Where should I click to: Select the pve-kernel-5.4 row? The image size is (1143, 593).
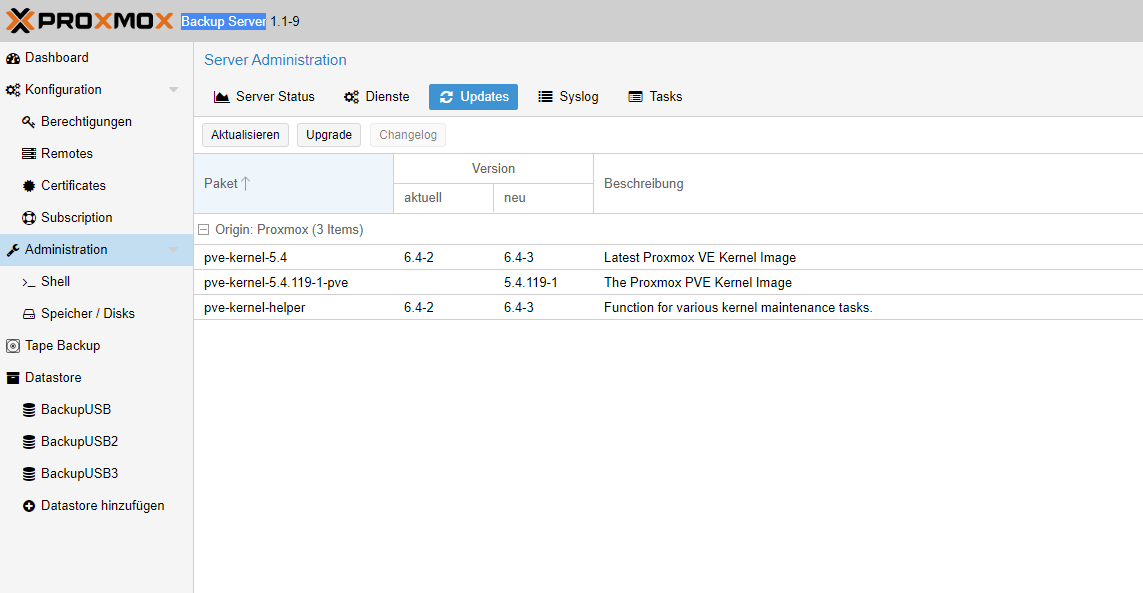click(x=668, y=257)
